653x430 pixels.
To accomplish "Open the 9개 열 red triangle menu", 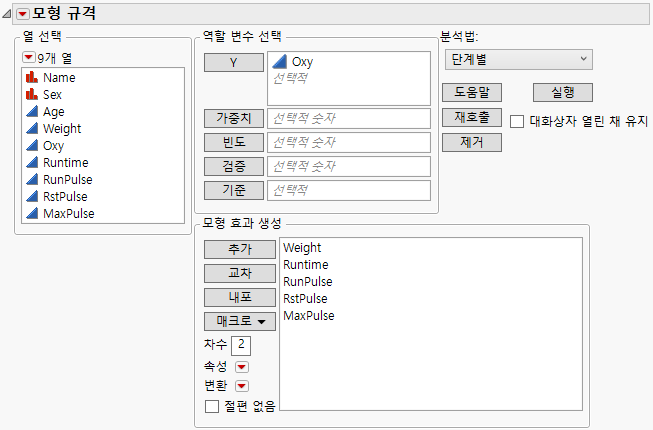I will click(28, 57).
